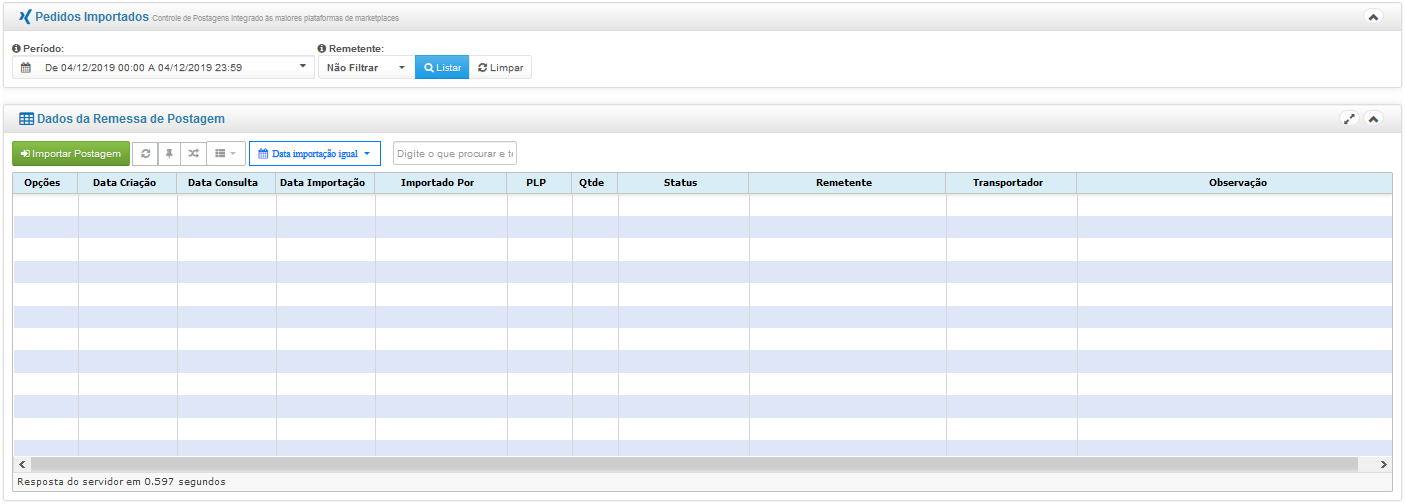The width and height of the screenshot is (1405, 504).
Task: Click the shuffle icon in the grid toolbar
Action: [x=193, y=154]
